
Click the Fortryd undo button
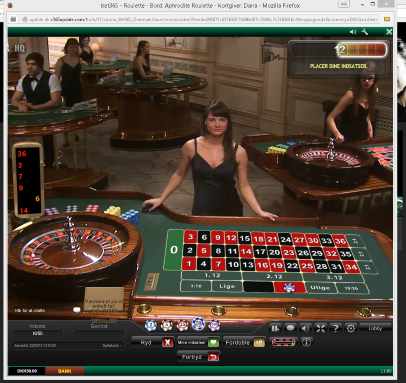[198, 357]
